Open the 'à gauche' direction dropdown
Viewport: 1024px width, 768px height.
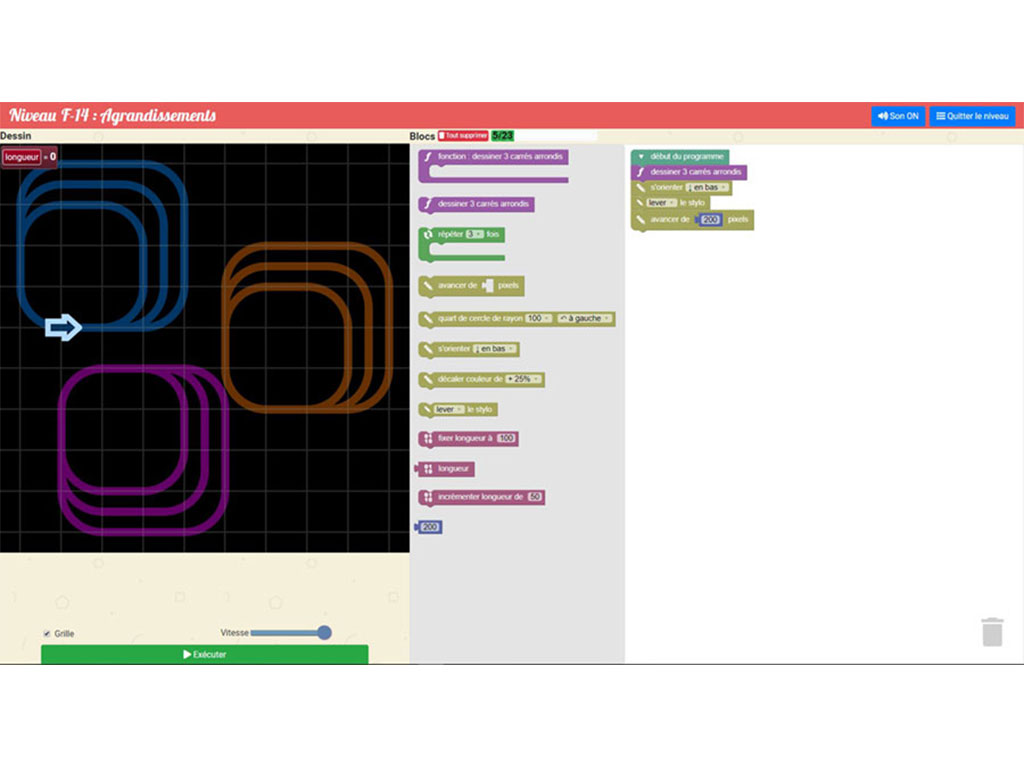click(x=584, y=319)
